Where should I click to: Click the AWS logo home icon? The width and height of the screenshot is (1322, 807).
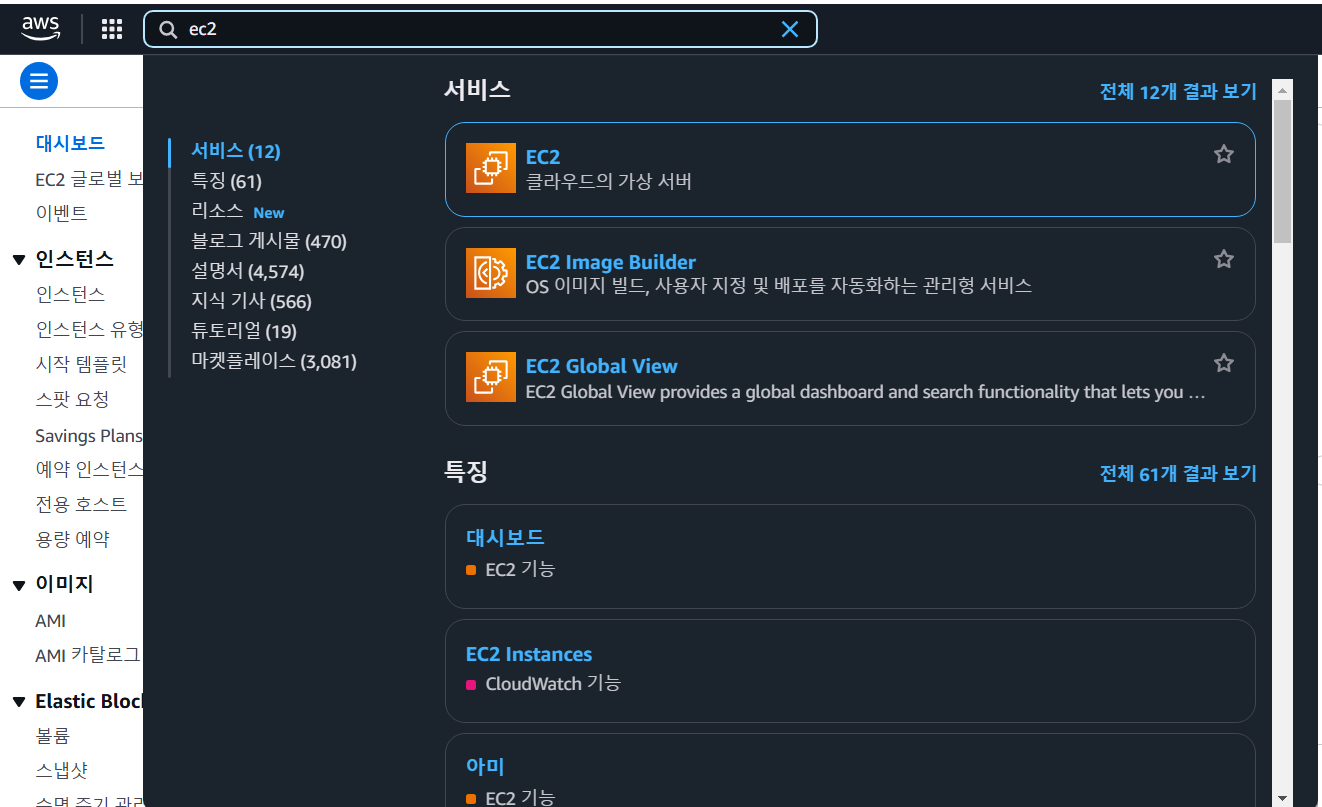tap(41, 28)
